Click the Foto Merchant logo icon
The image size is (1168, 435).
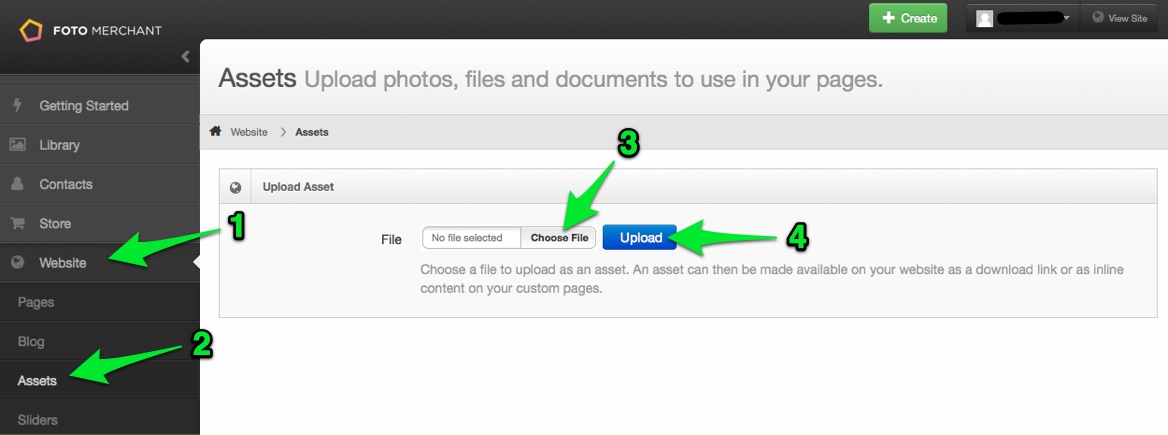(31, 31)
